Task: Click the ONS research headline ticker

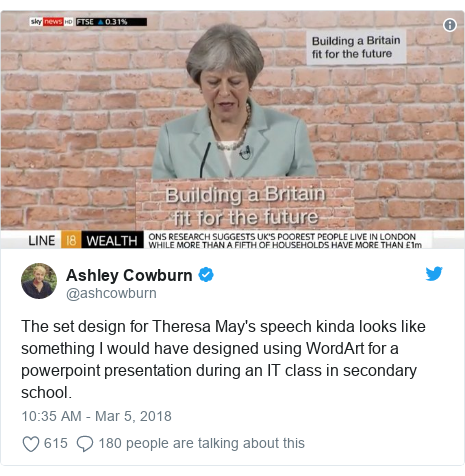Action: tap(285, 241)
